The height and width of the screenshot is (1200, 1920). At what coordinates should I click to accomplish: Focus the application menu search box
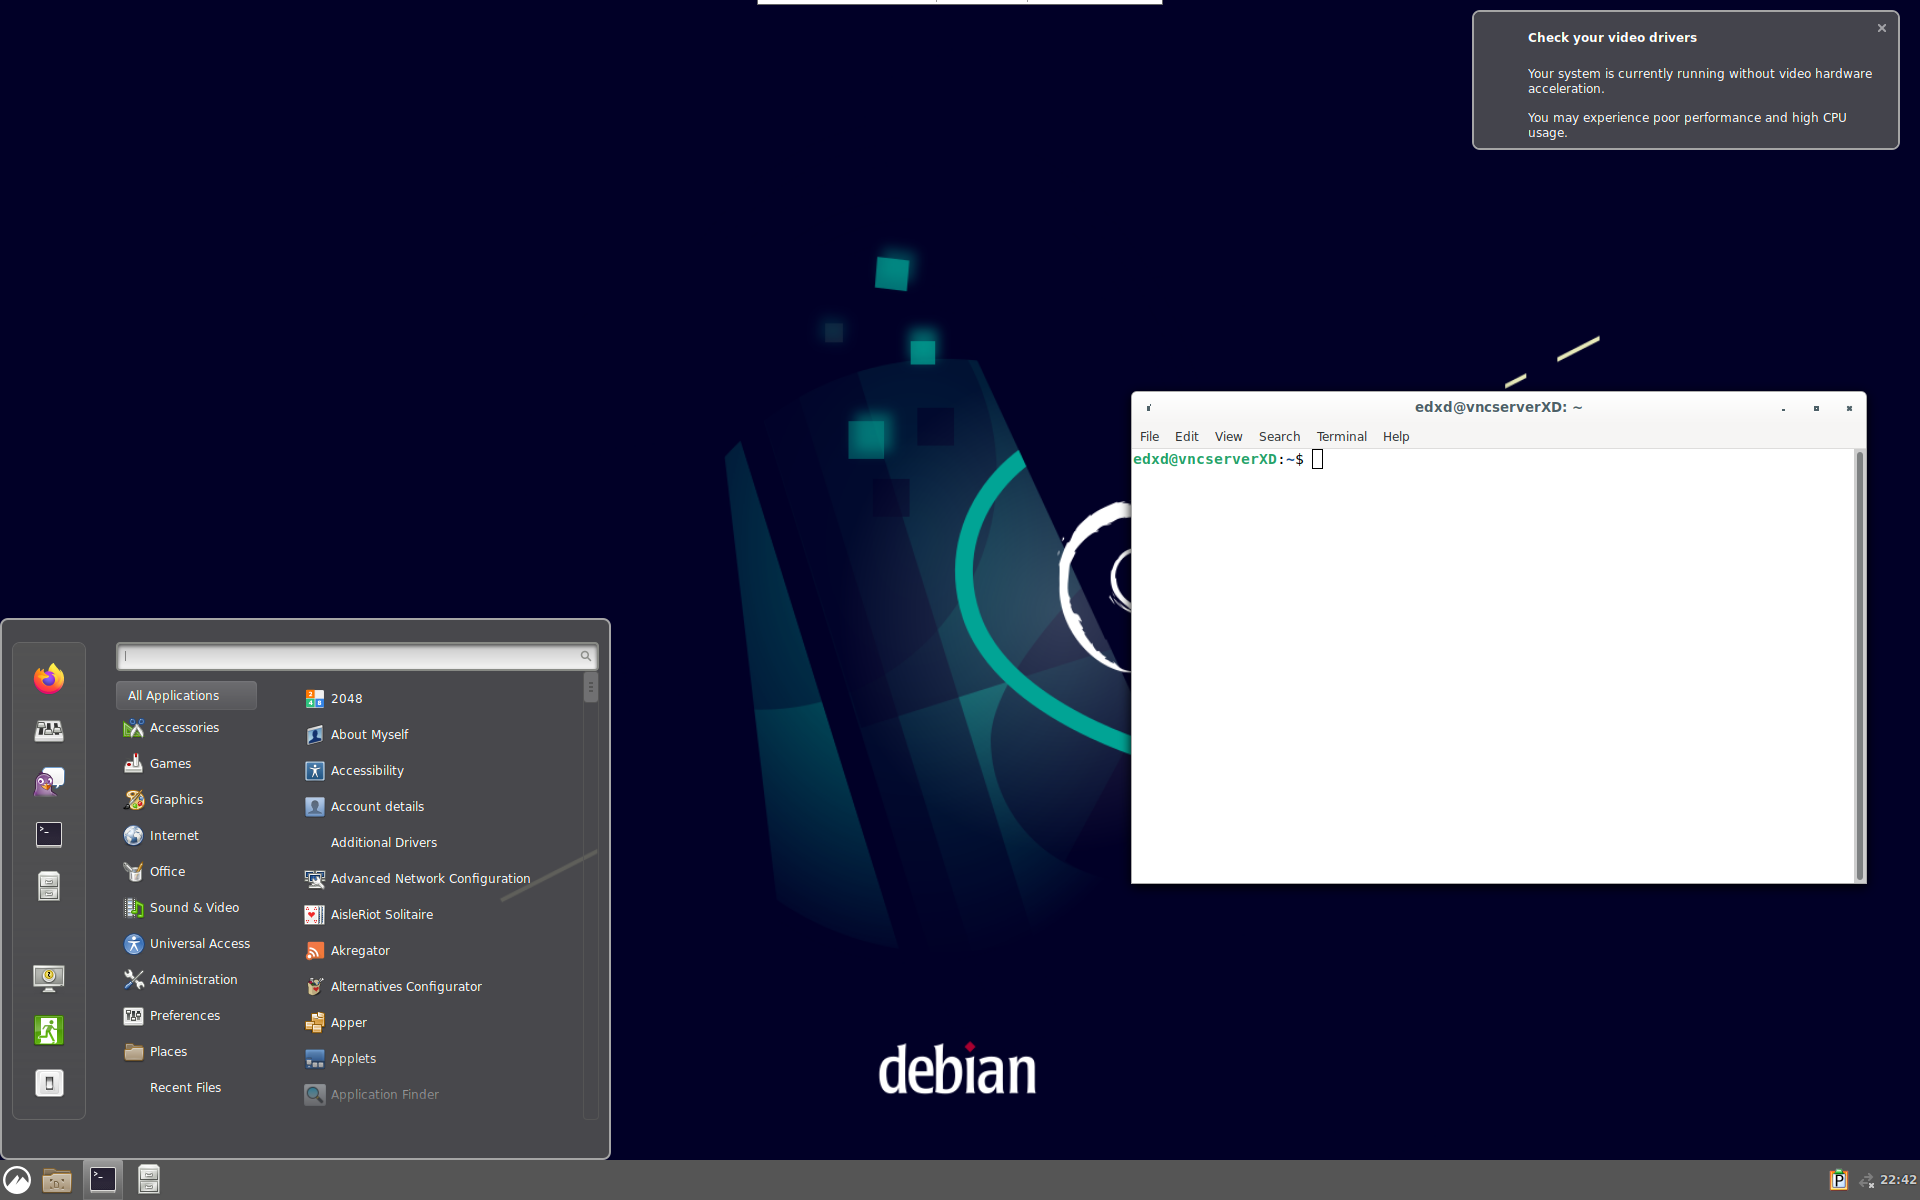click(357, 657)
